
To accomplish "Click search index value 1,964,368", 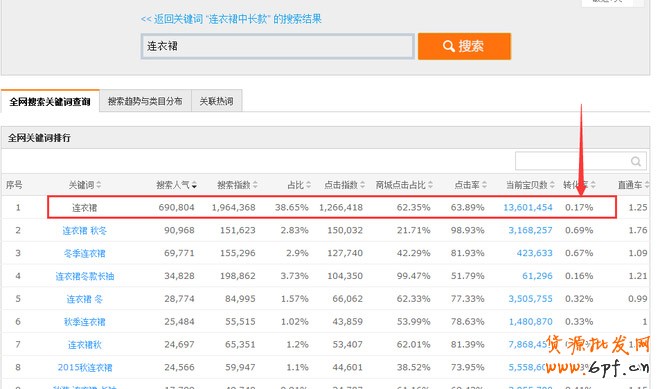I will click(x=234, y=208).
